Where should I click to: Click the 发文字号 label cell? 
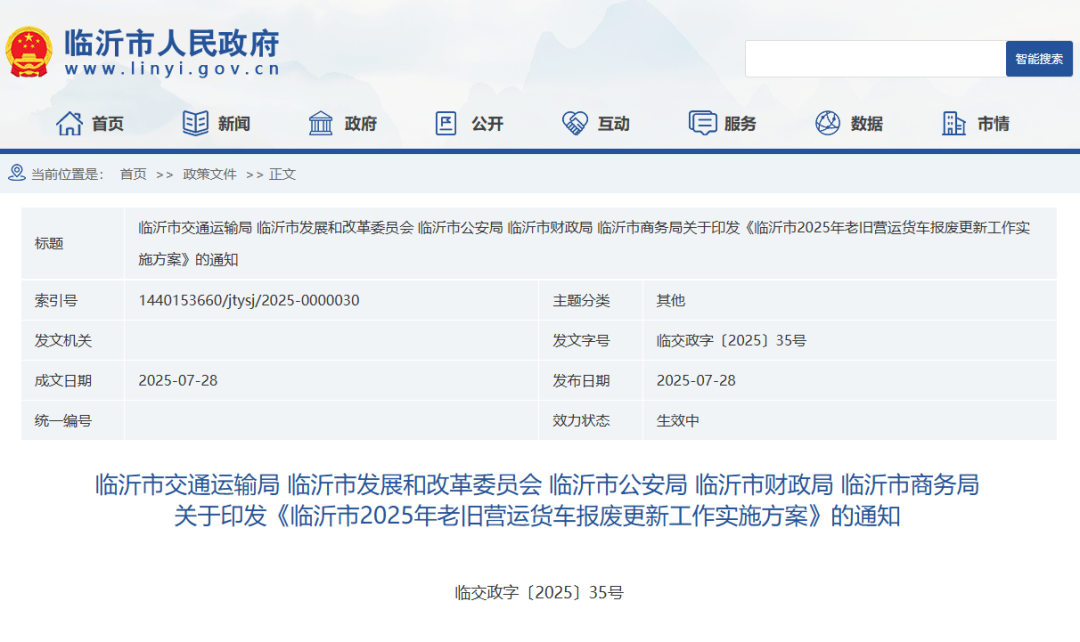(x=590, y=340)
